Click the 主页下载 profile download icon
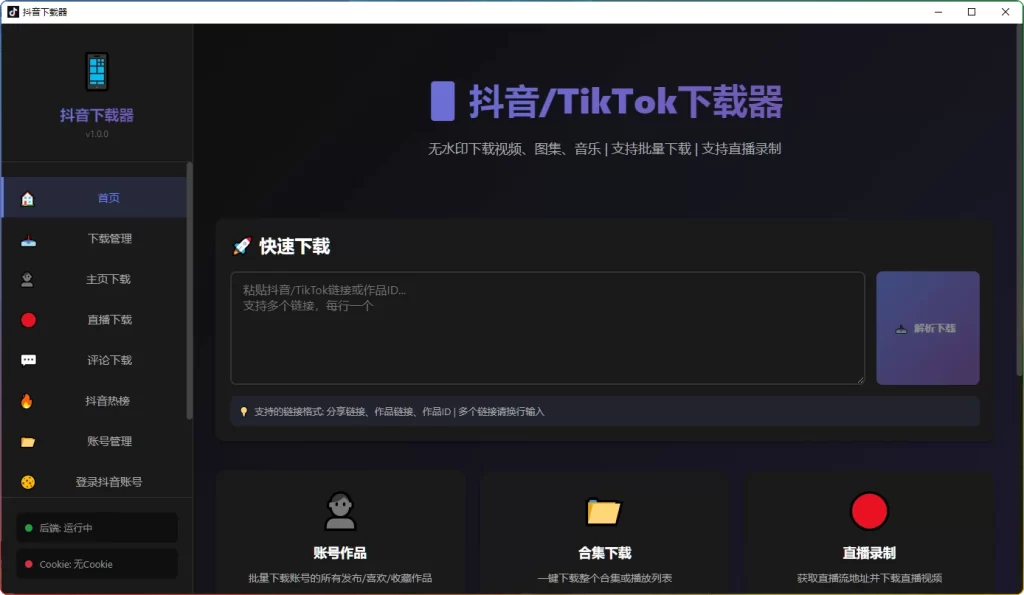Image resolution: width=1024 pixels, height=595 pixels. pos(28,279)
